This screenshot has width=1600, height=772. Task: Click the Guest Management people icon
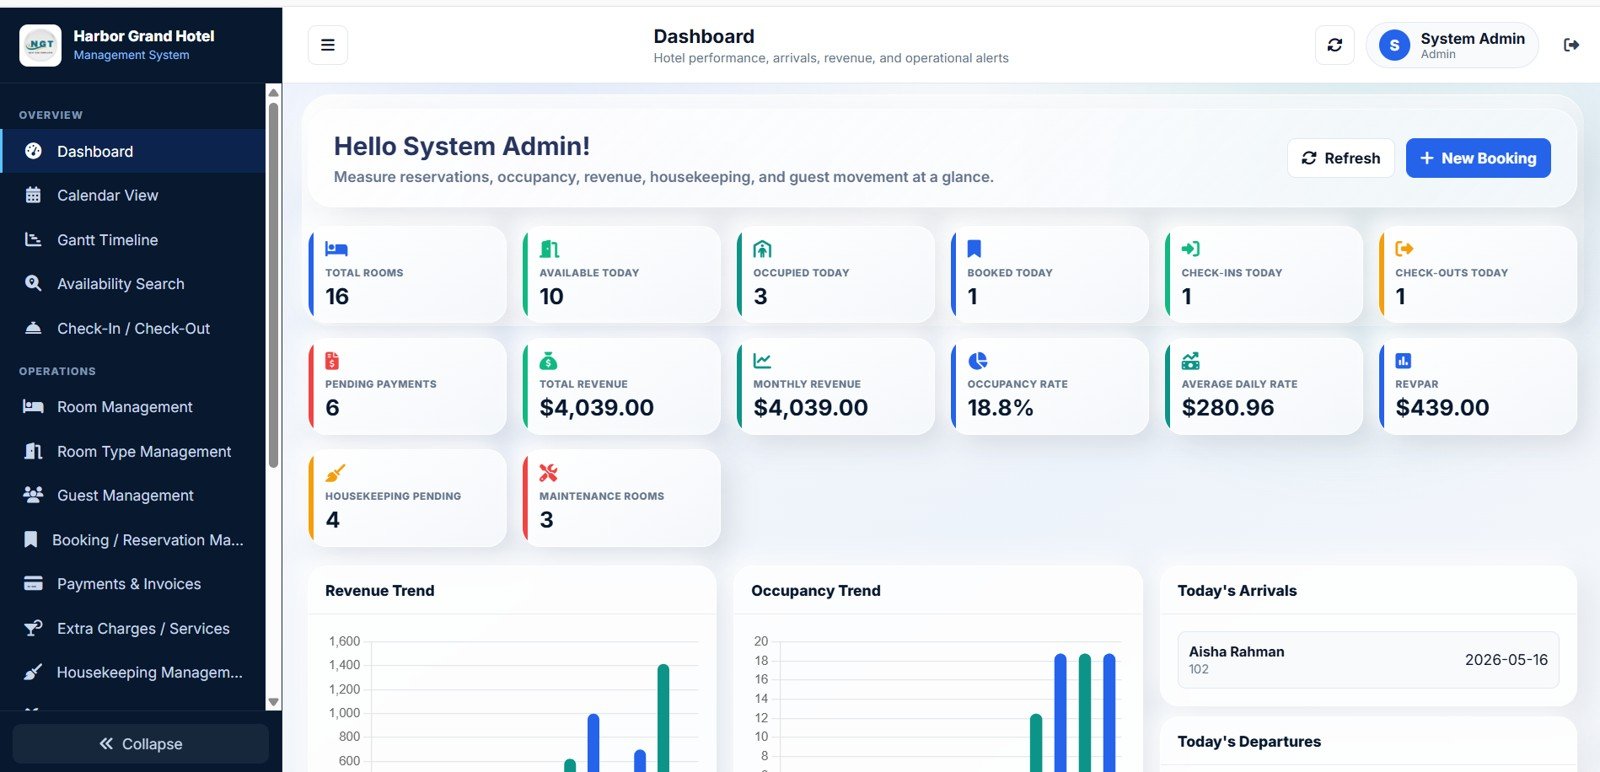[x=33, y=495]
